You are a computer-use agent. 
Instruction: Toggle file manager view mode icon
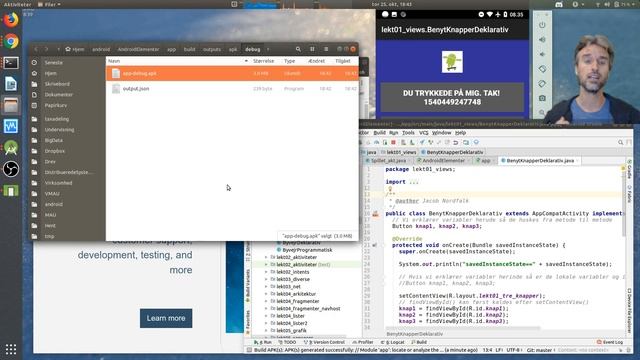coord(312,49)
